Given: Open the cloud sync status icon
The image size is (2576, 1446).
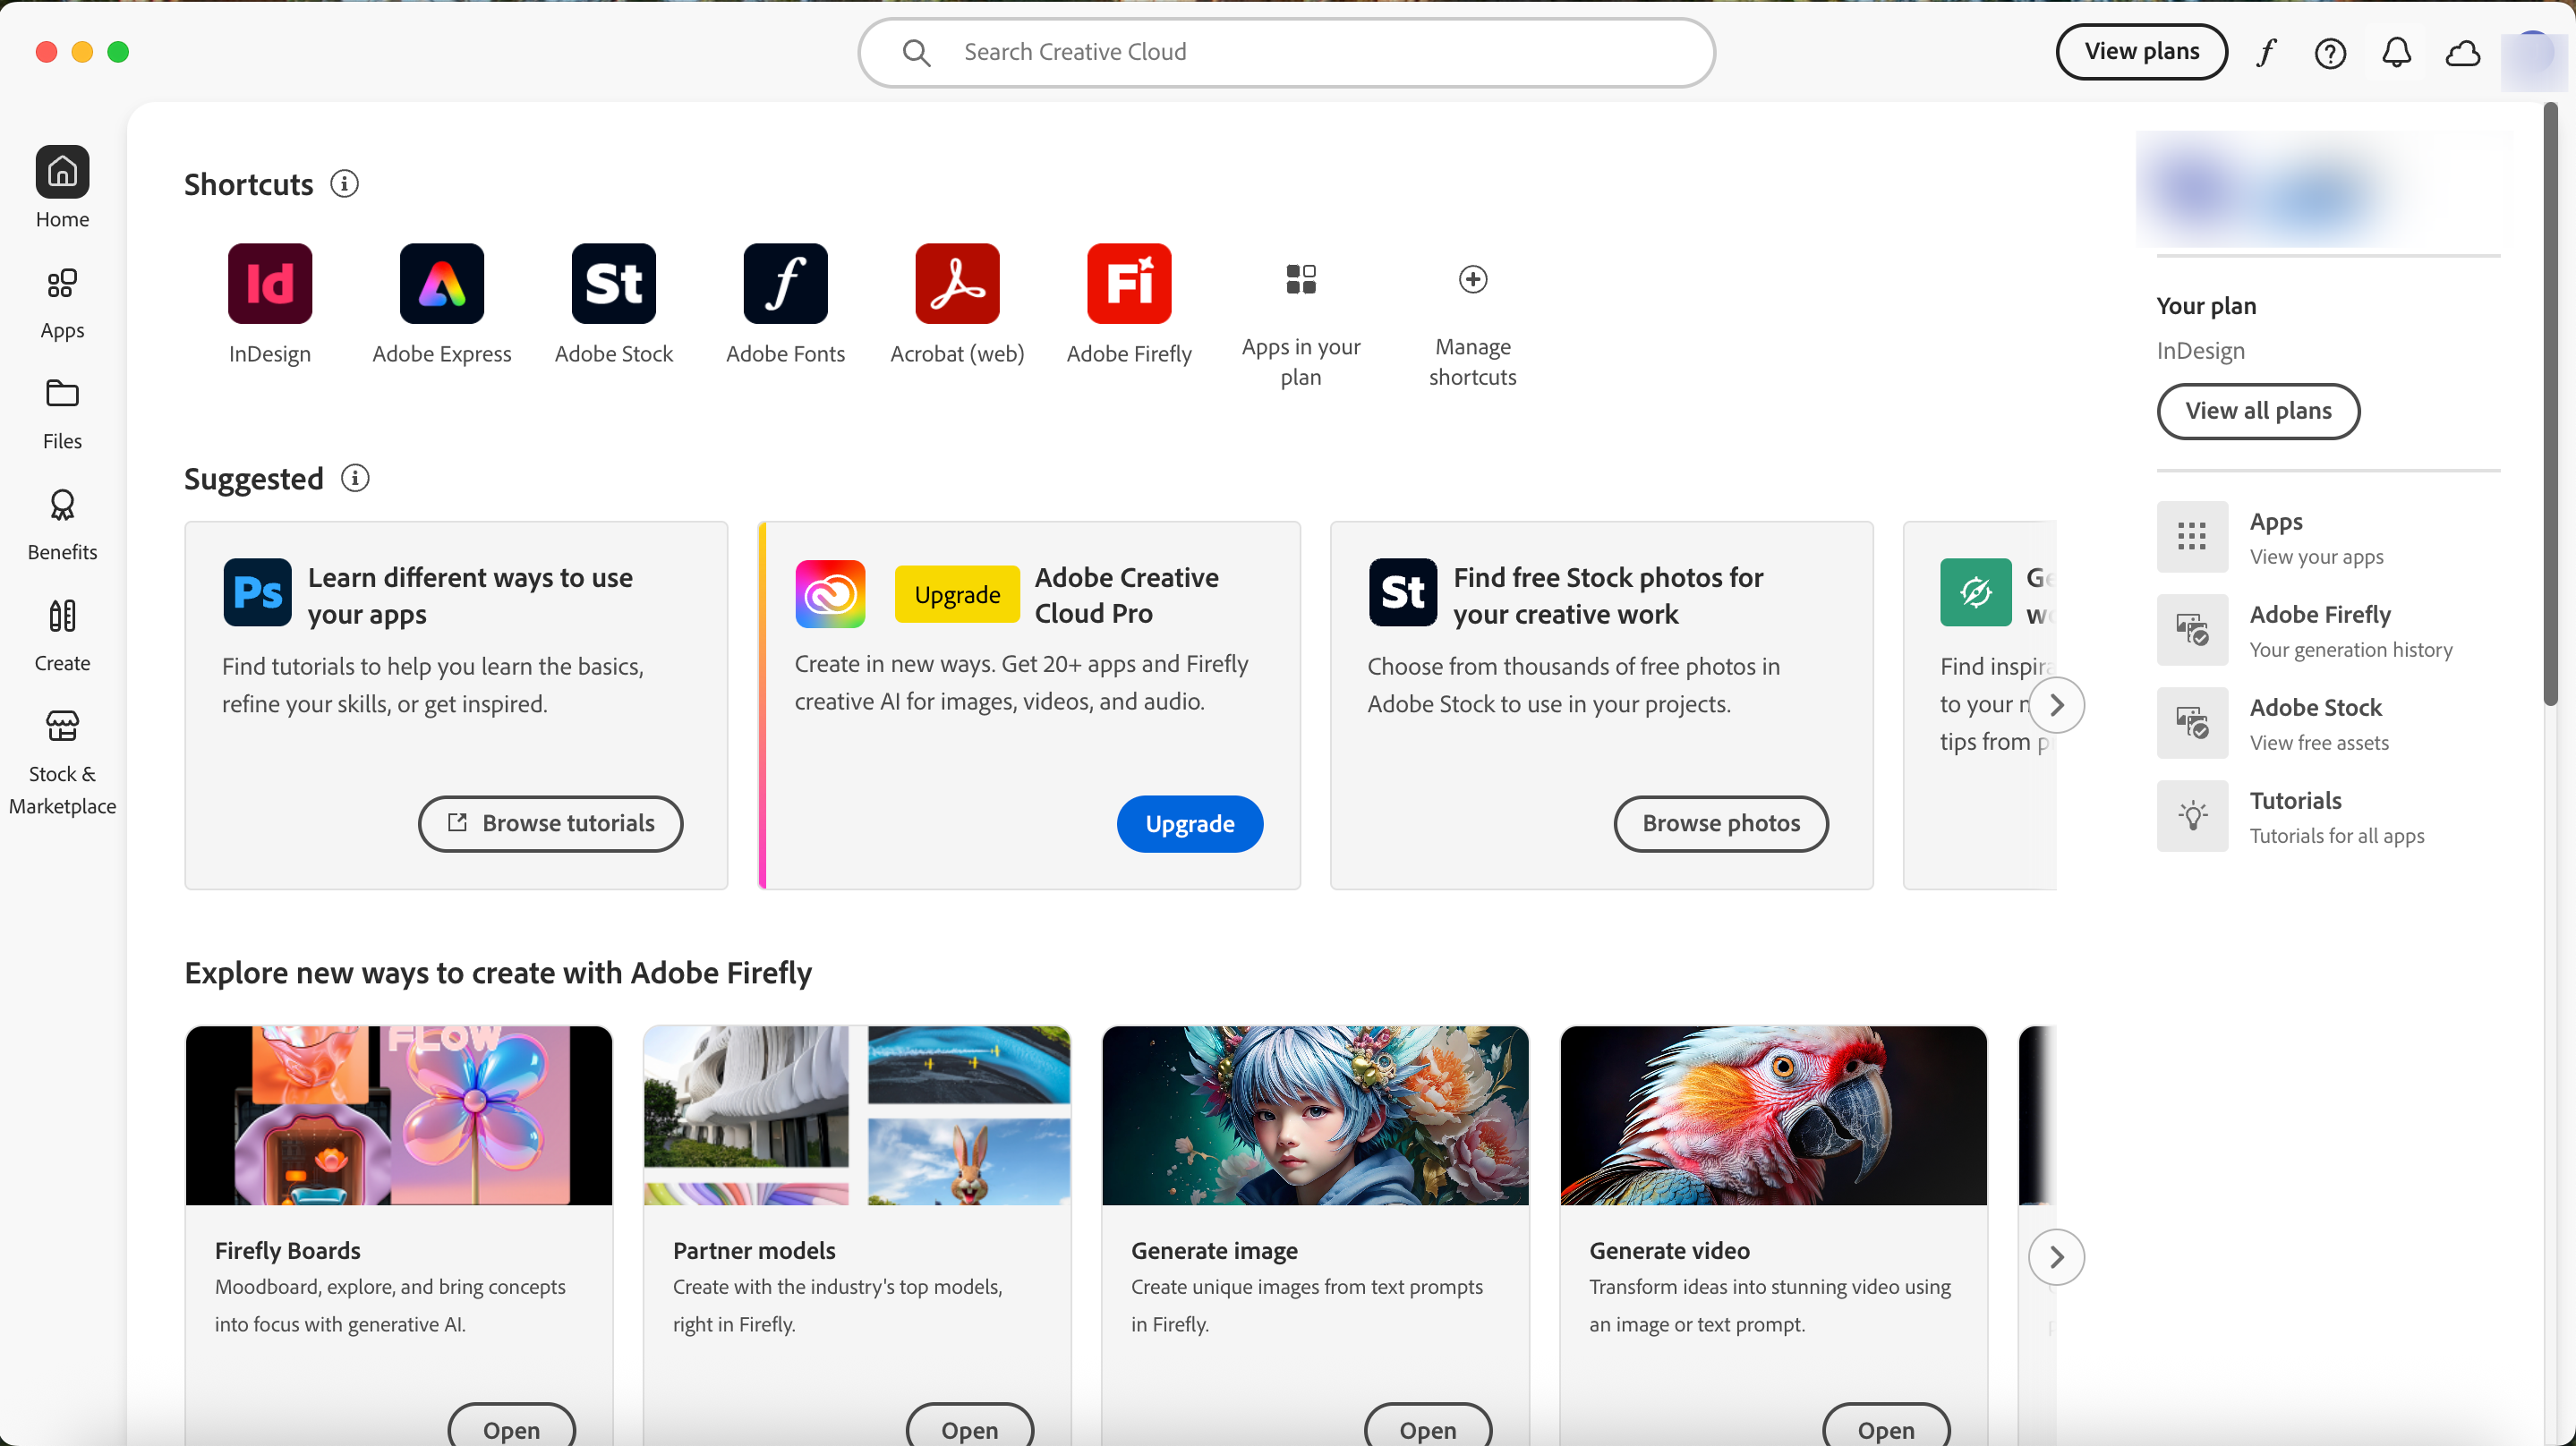Looking at the screenshot, I should (2462, 52).
